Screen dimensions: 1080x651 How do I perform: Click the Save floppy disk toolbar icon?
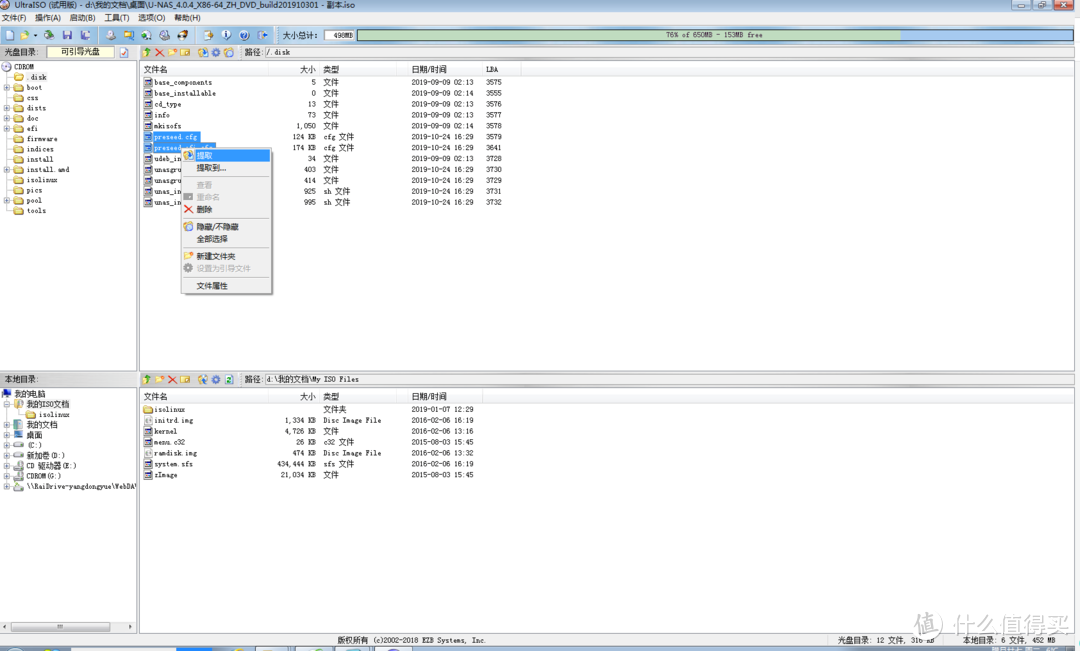[x=67, y=35]
